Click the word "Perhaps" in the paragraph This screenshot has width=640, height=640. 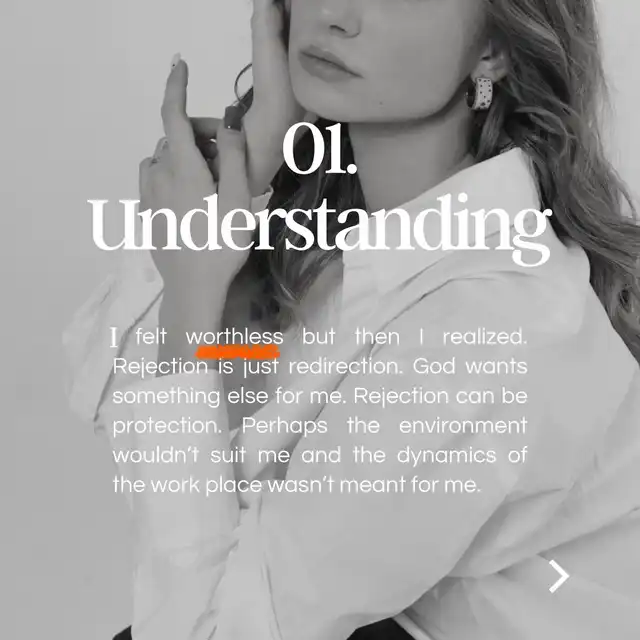[284, 427]
